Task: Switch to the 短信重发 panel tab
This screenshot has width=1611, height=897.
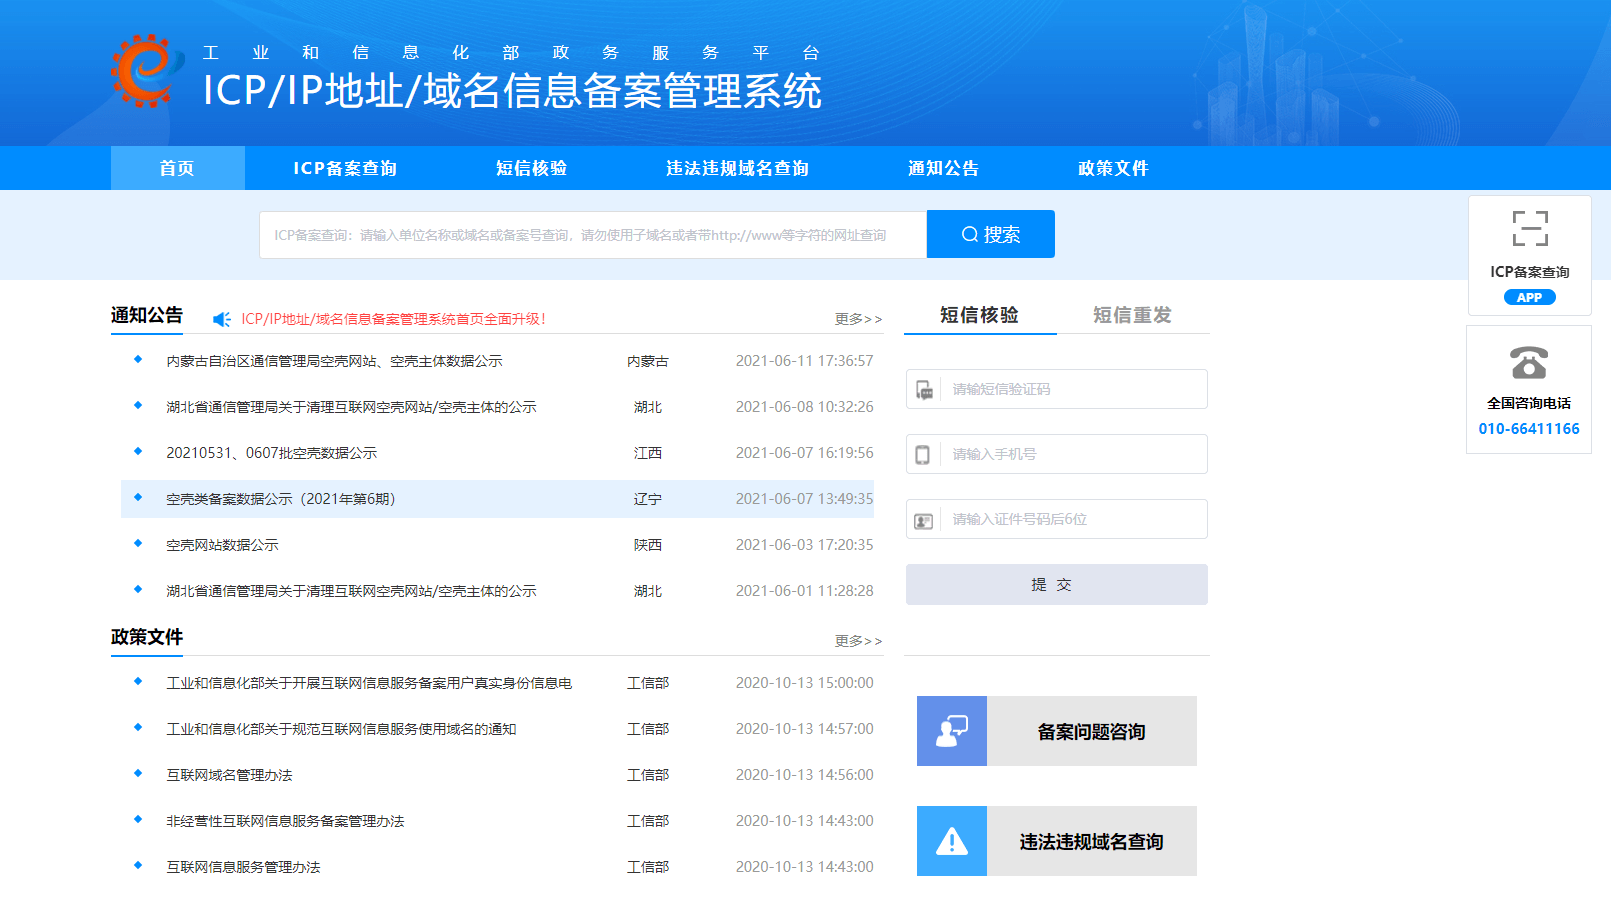Action: pos(1132,315)
